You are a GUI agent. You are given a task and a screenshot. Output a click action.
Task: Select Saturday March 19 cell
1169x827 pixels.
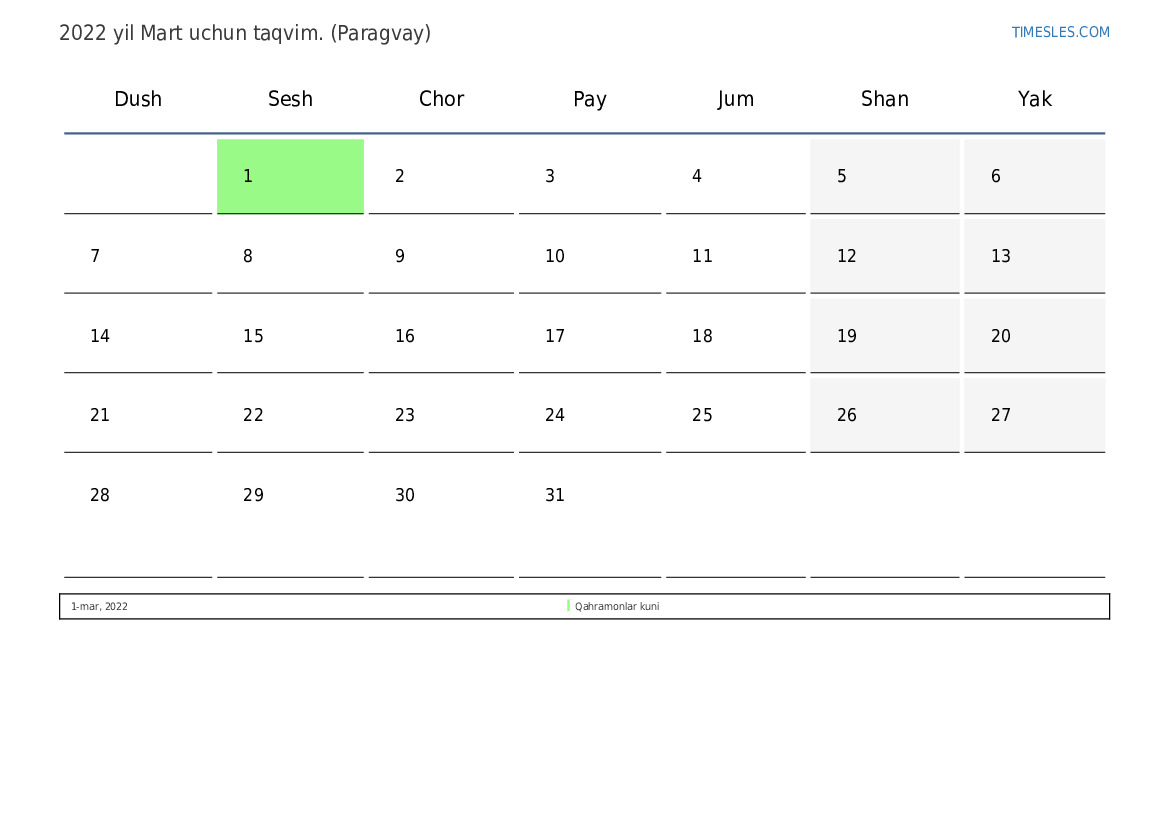pos(884,336)
